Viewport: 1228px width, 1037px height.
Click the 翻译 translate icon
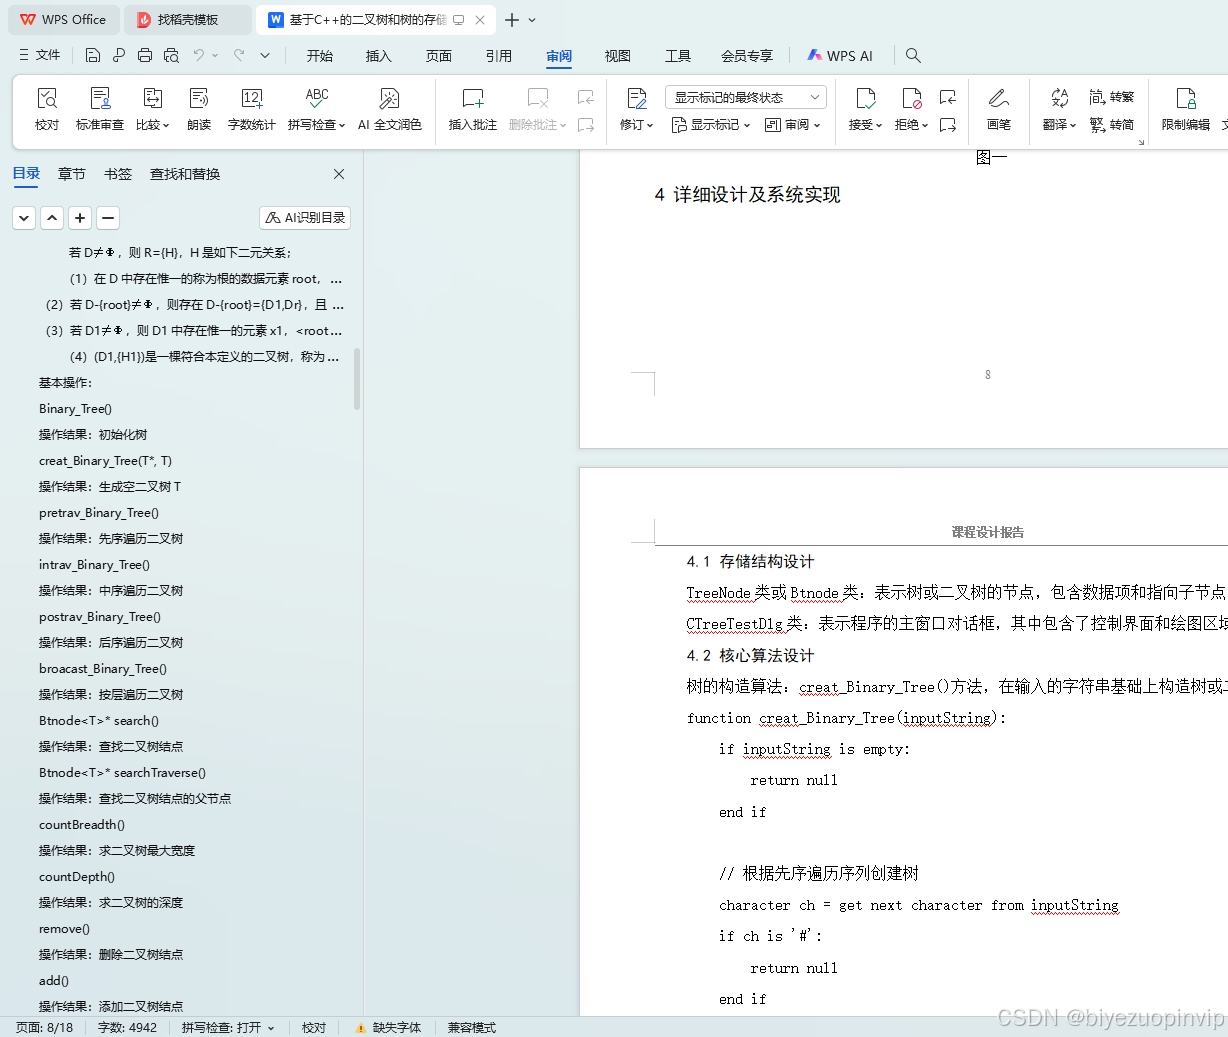(1059, 98)
